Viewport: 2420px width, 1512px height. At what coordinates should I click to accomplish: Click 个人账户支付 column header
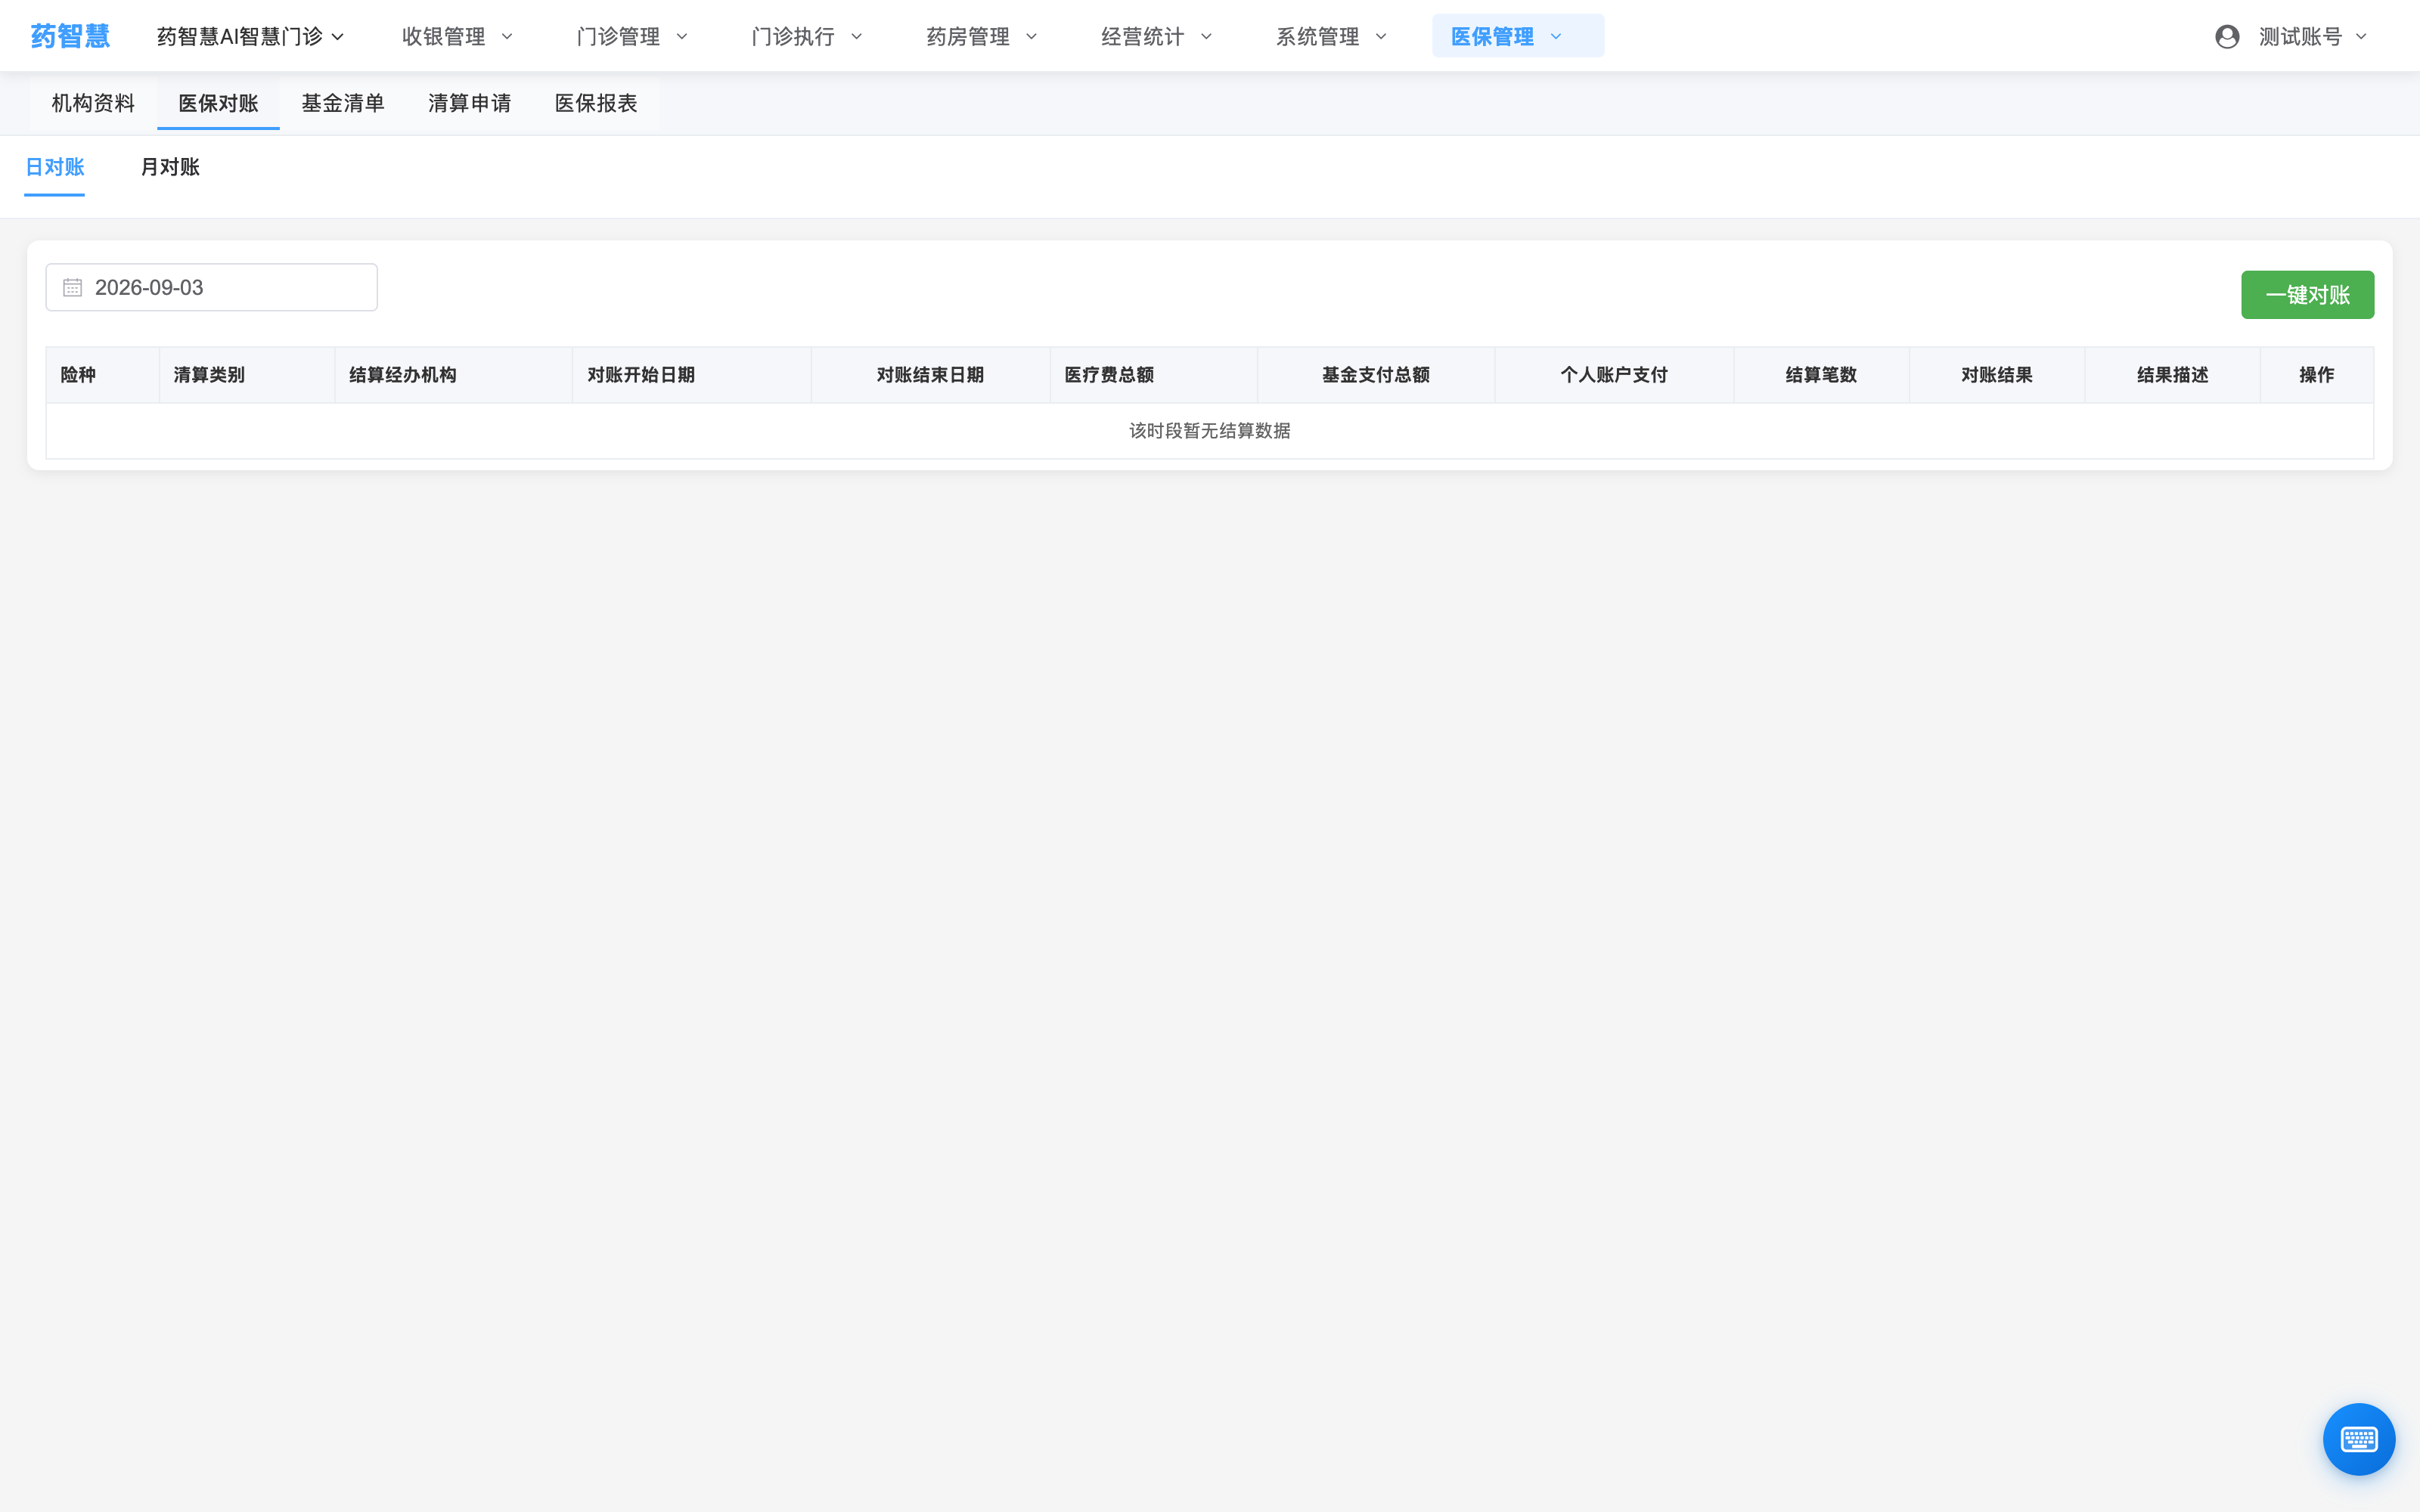coord(1614,375)
